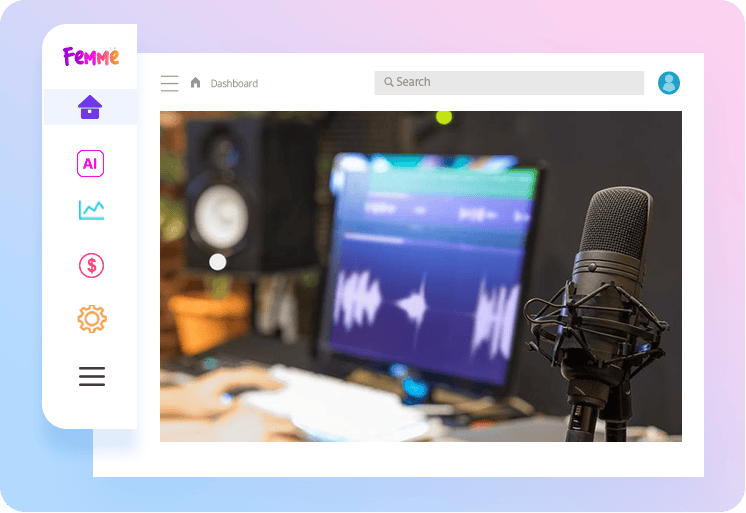Open the orange settings gear
Screen dimensions: 746x513
coord(92,319)
